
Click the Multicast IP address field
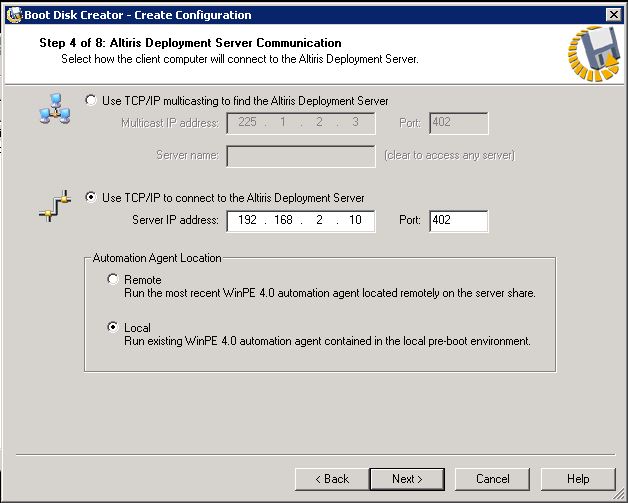(301, 123)
